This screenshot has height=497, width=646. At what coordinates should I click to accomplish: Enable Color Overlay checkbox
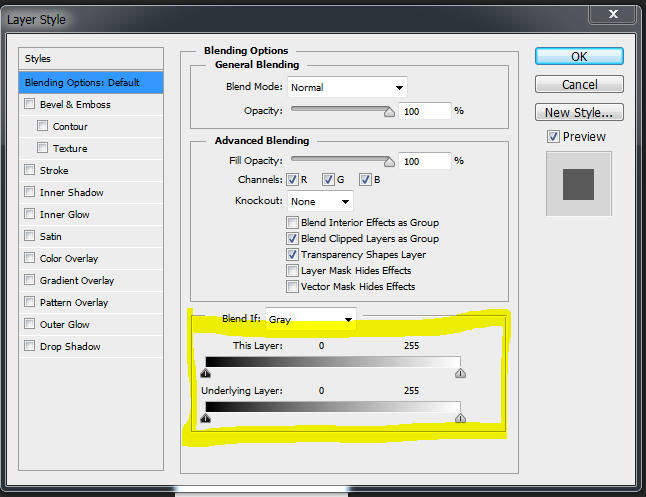click(30, 258)
